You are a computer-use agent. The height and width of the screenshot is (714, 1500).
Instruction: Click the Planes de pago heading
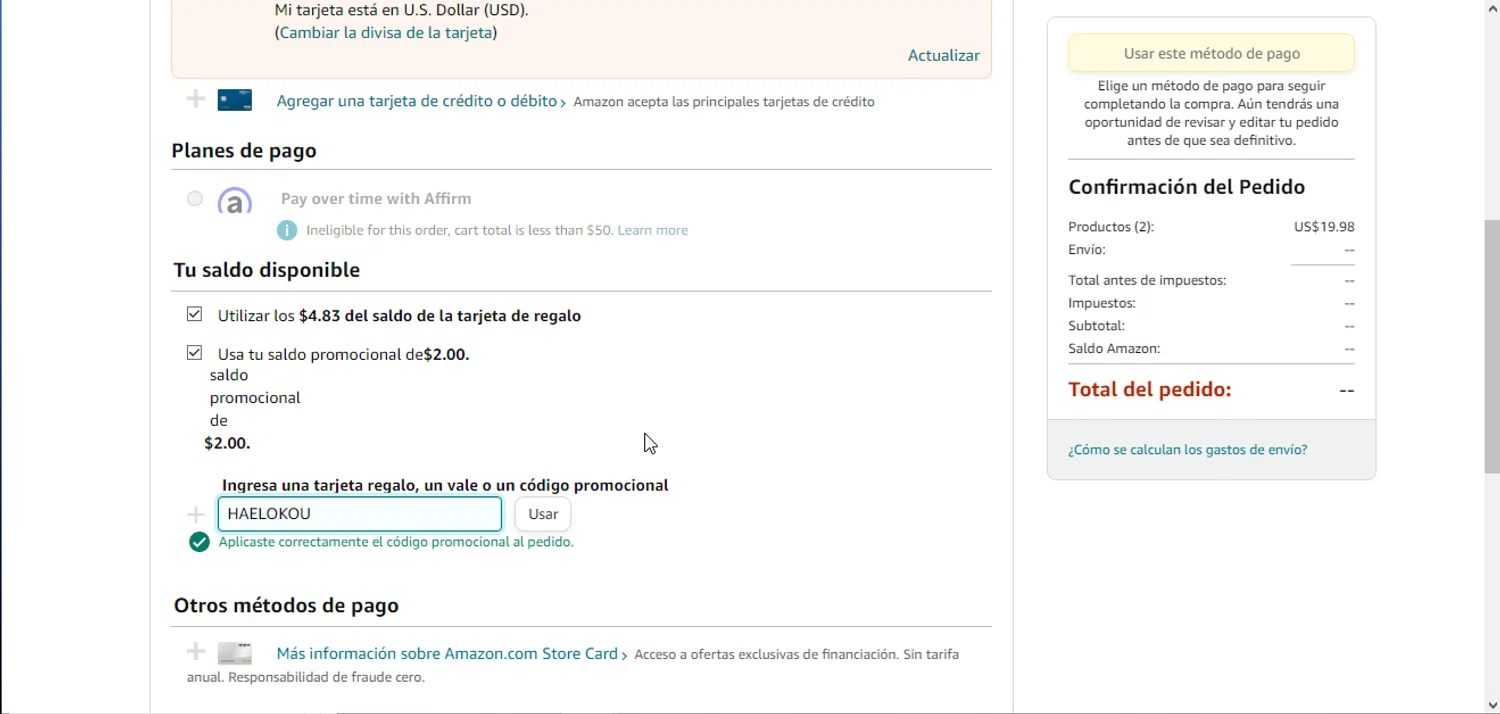click(244, 151)
